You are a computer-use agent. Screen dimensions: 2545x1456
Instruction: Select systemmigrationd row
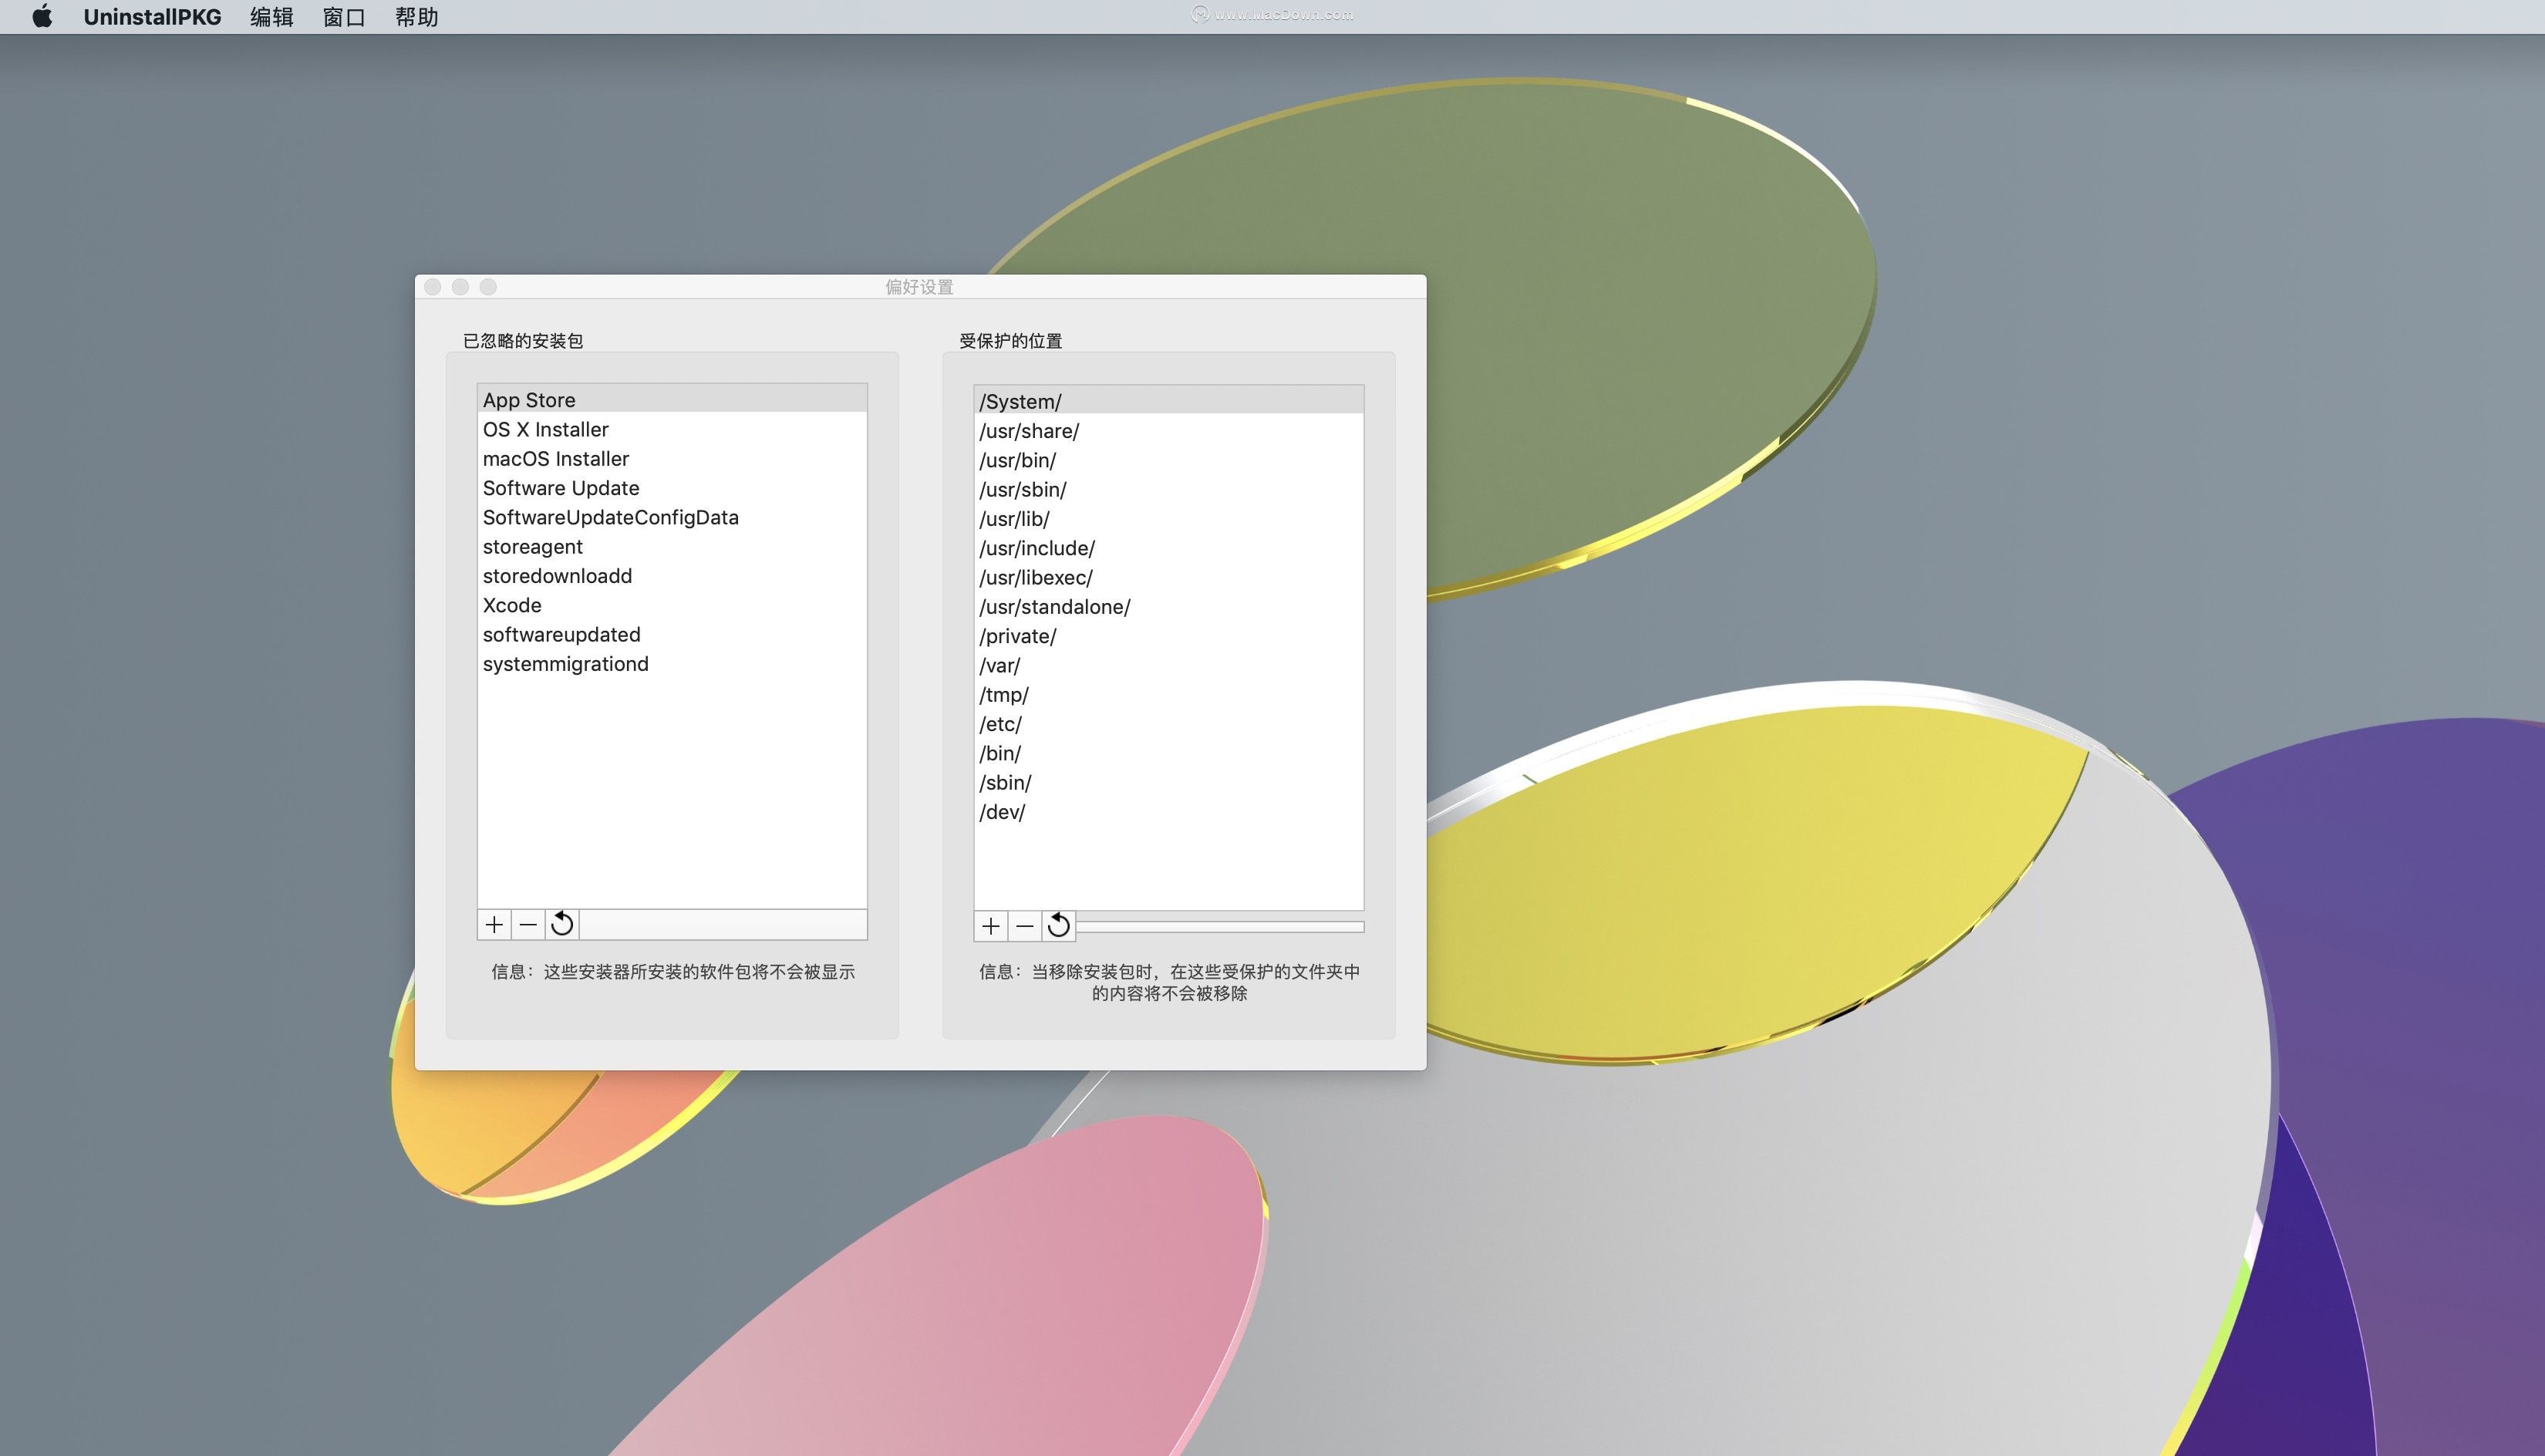672,664
